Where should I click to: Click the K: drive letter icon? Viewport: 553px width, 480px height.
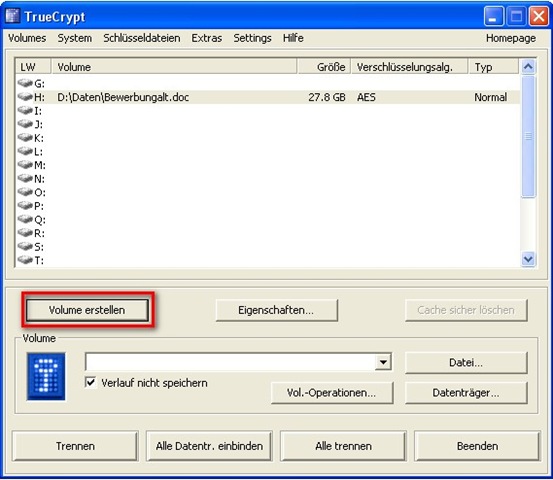[x=25, y=138]
